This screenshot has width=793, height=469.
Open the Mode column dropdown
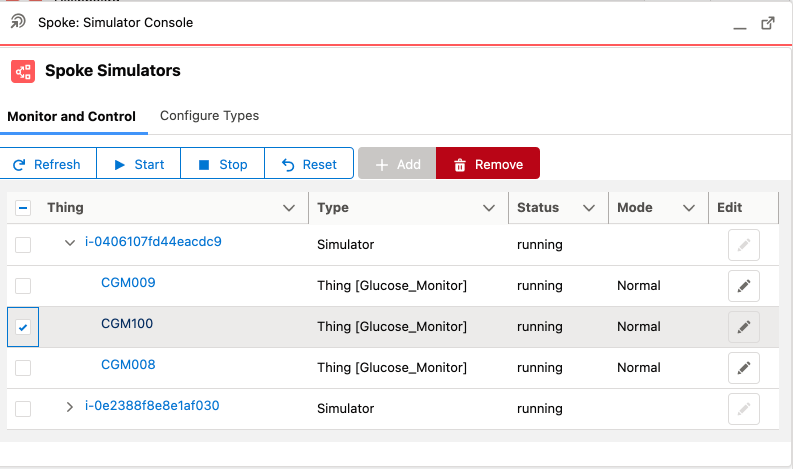[x=689, y=208]
